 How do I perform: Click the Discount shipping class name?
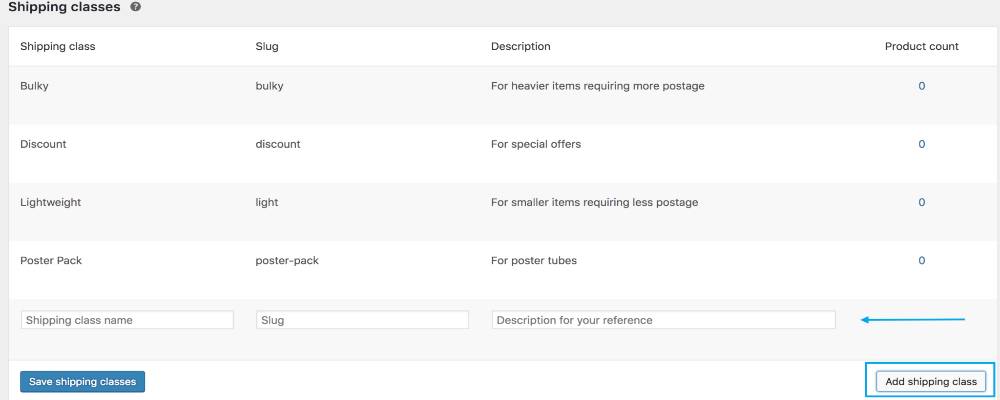(x=43, y=144)
